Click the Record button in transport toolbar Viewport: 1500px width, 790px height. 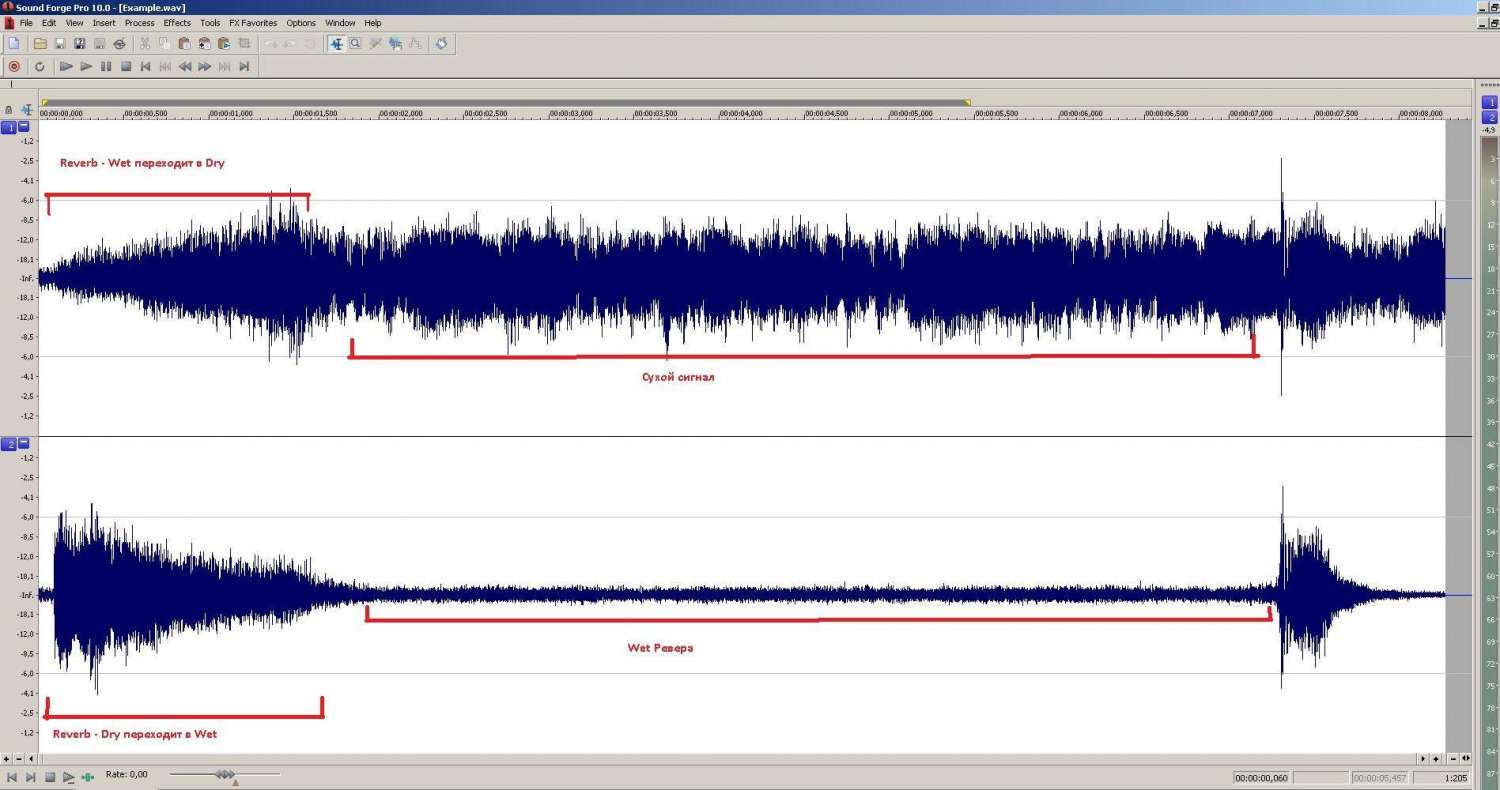[14, 66]
